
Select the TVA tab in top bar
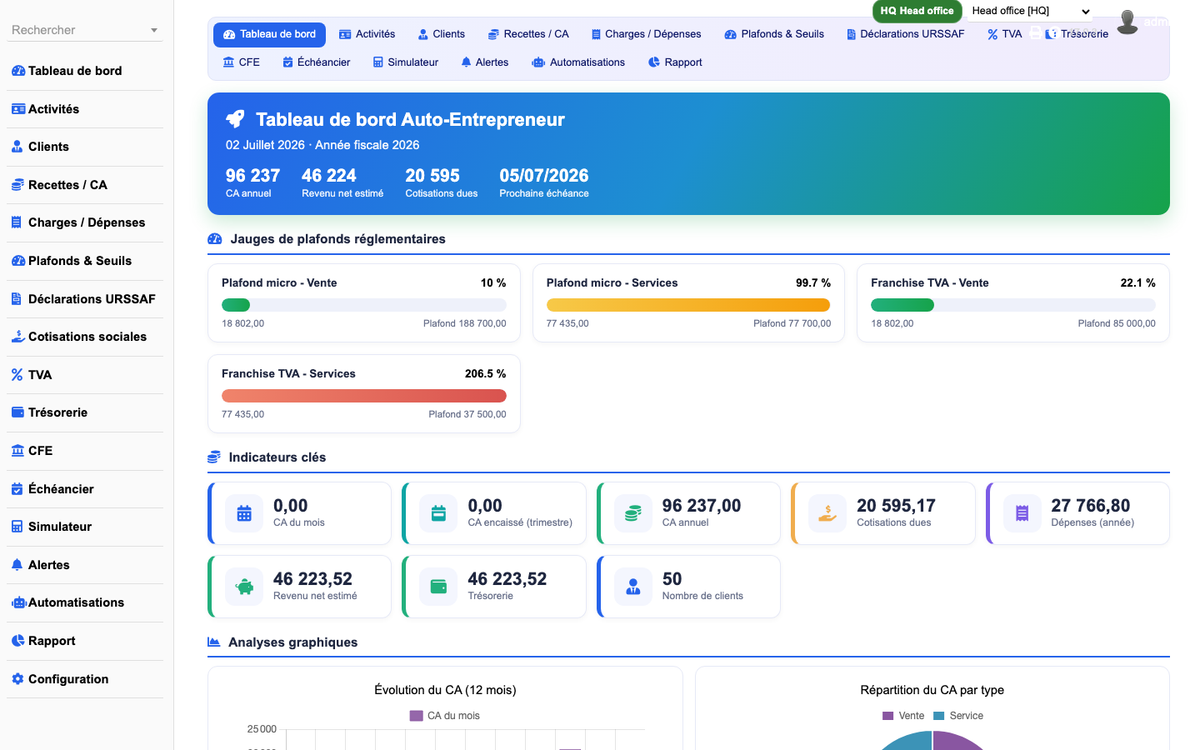(x=1004, y=34)
